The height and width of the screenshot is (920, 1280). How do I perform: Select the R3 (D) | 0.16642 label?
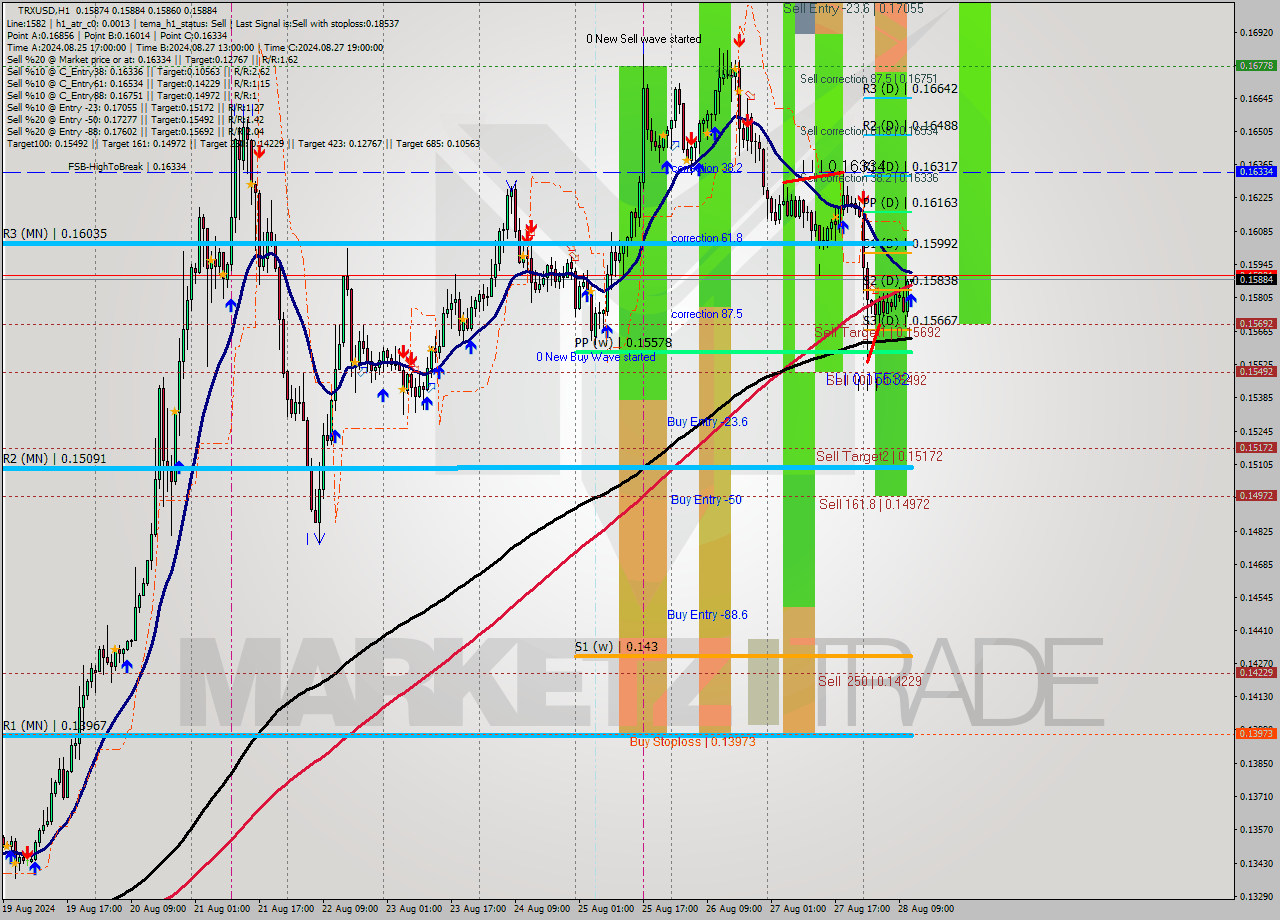click(x=910, y=89)
